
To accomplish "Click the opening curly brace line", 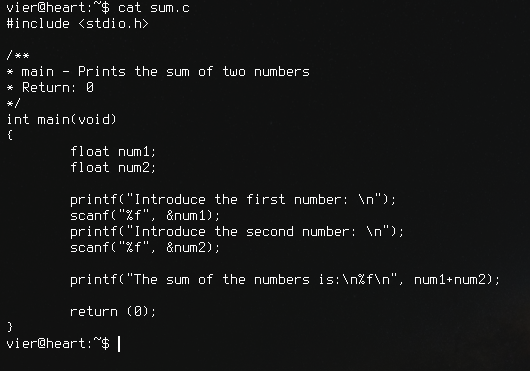I will 10,135.
